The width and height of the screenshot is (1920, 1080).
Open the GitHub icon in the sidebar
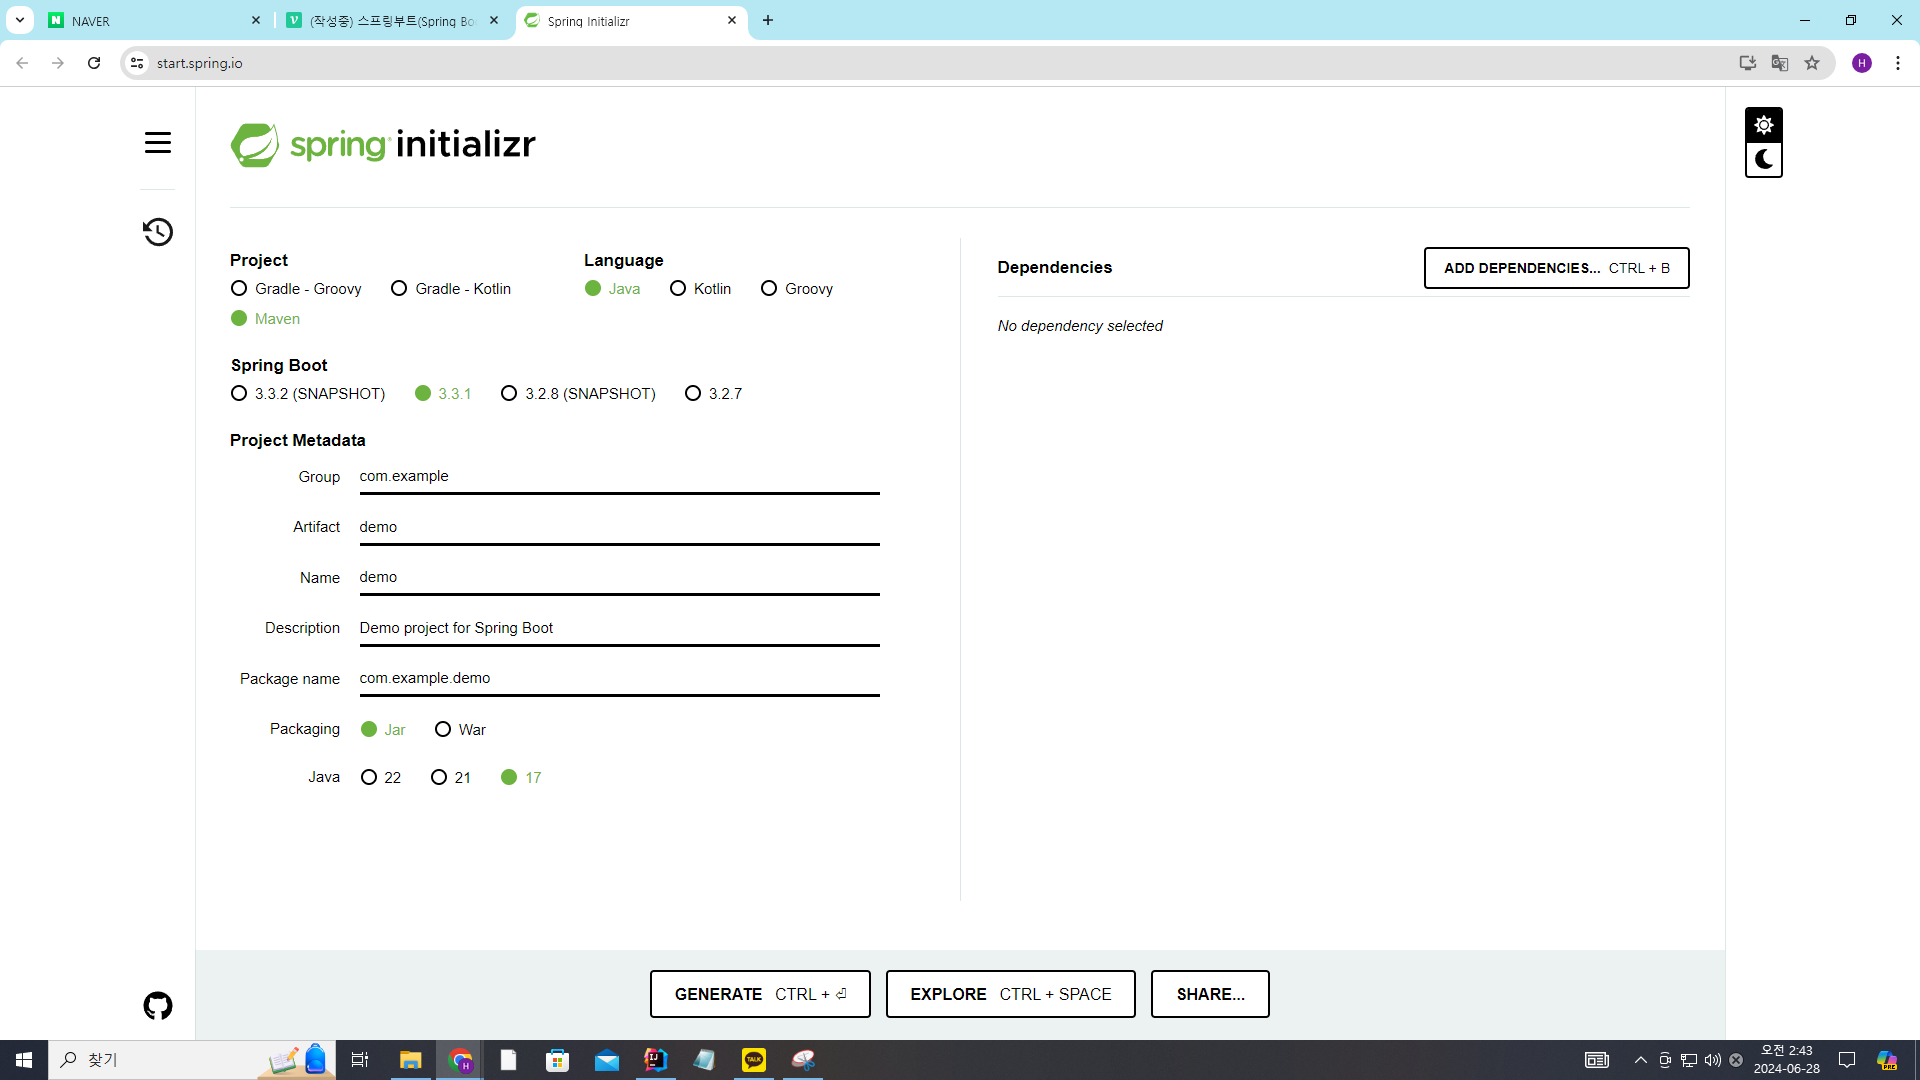[x=158, y=1006]
